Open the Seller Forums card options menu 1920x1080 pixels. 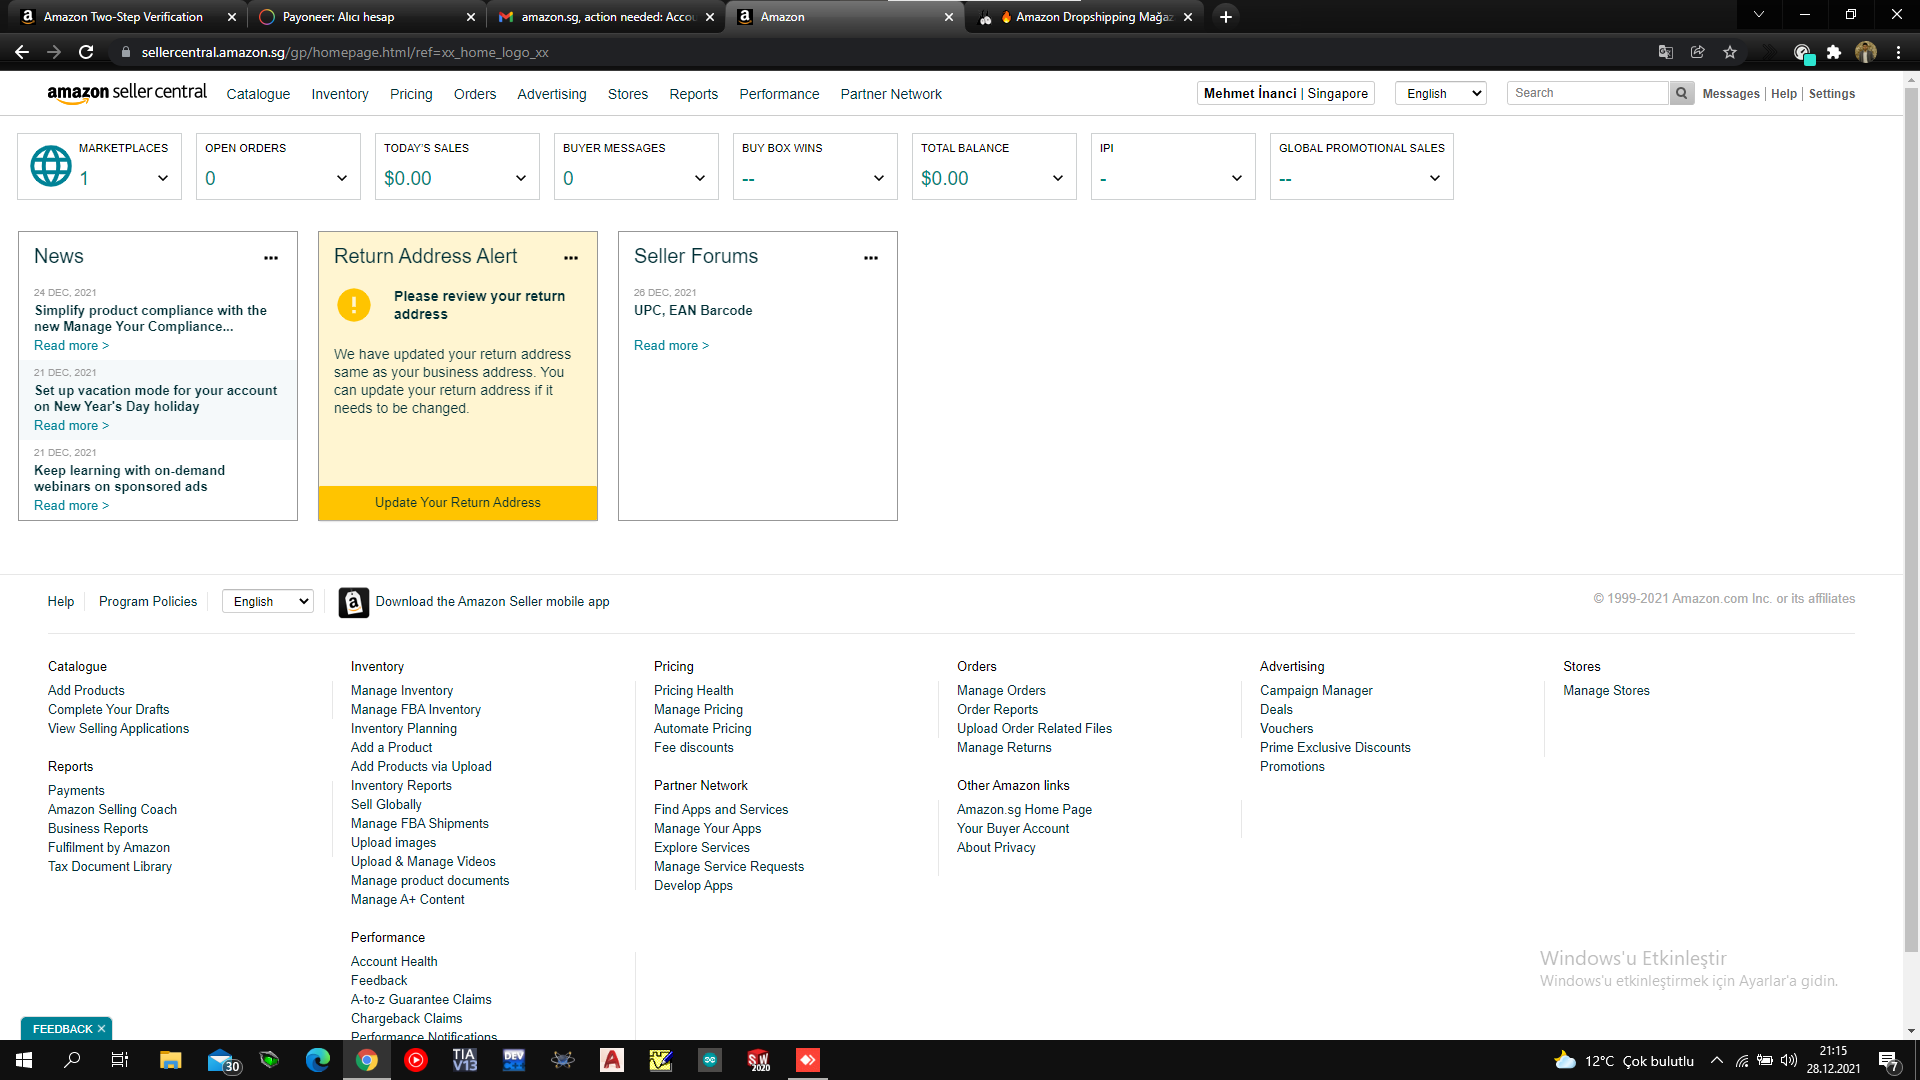tap(871, 258)
